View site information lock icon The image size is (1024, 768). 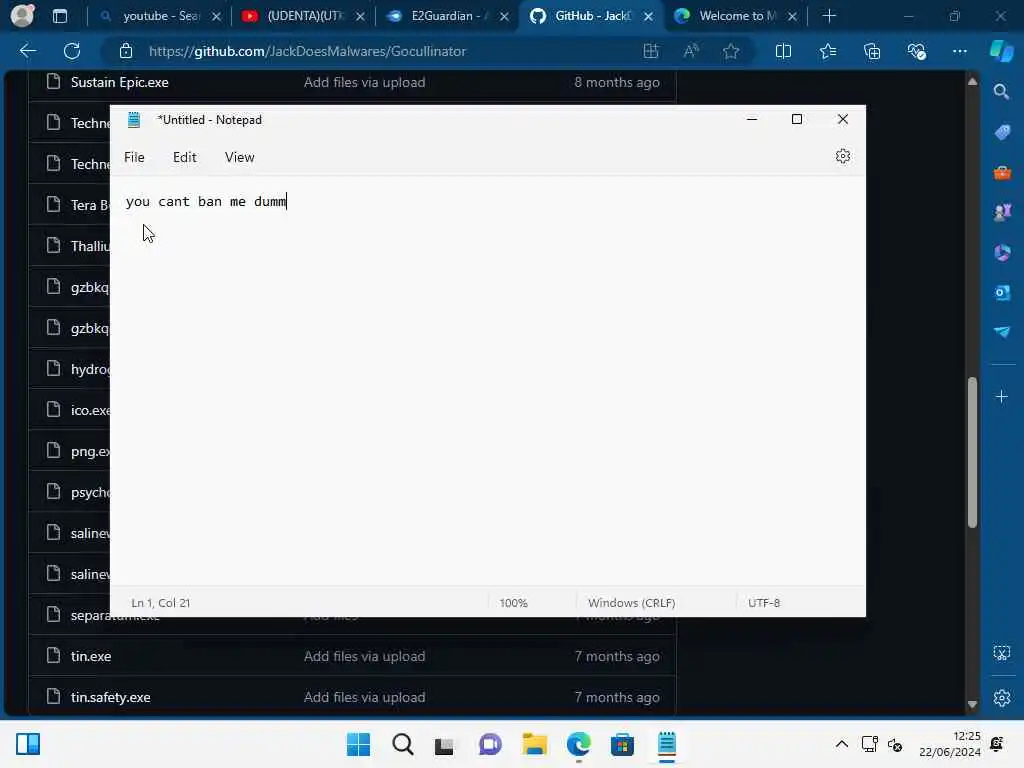(126, 51)
